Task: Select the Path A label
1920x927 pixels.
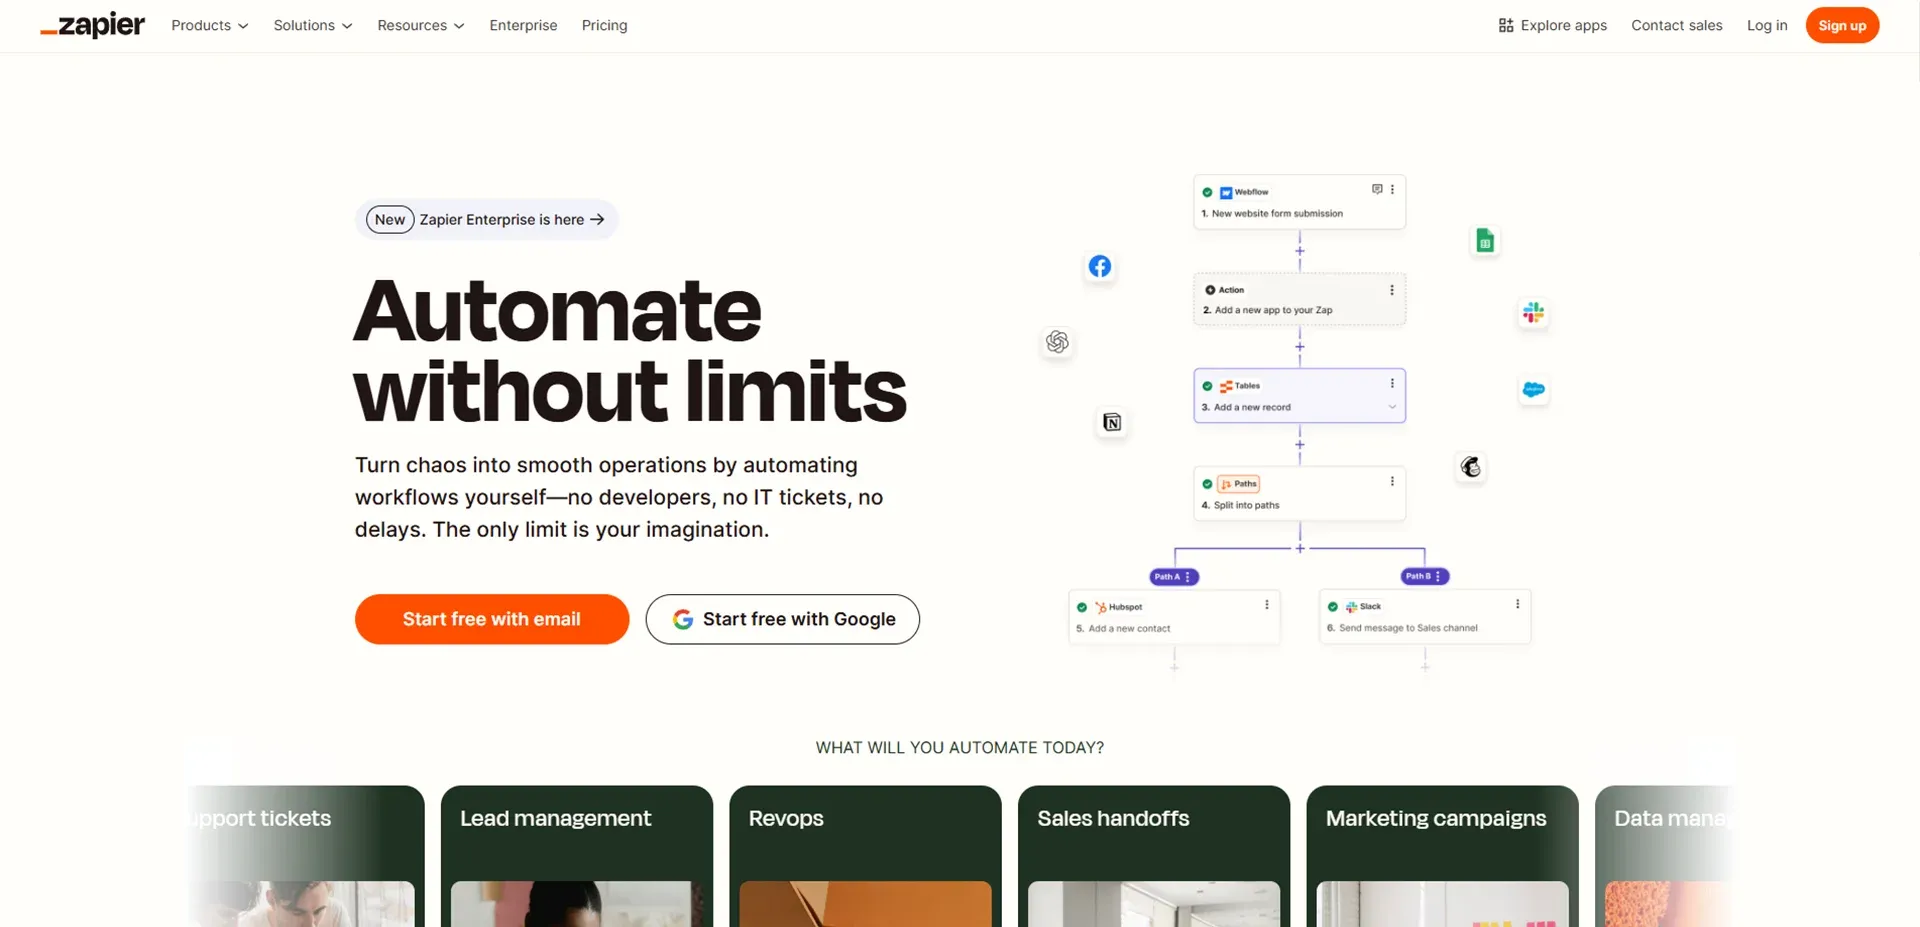Action: tap(1174, 577)
